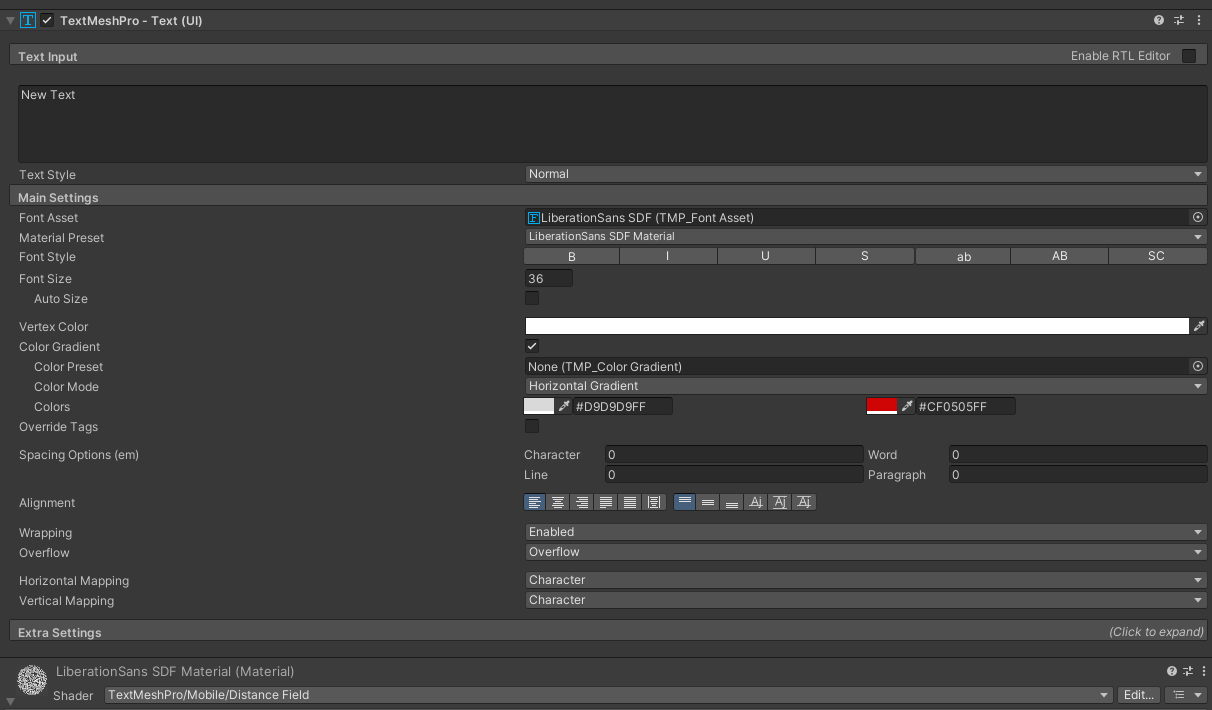1212x710 pixels.
Task: Click red gradient color swatch
Action: pyautogui.click(x=882, y=406)
